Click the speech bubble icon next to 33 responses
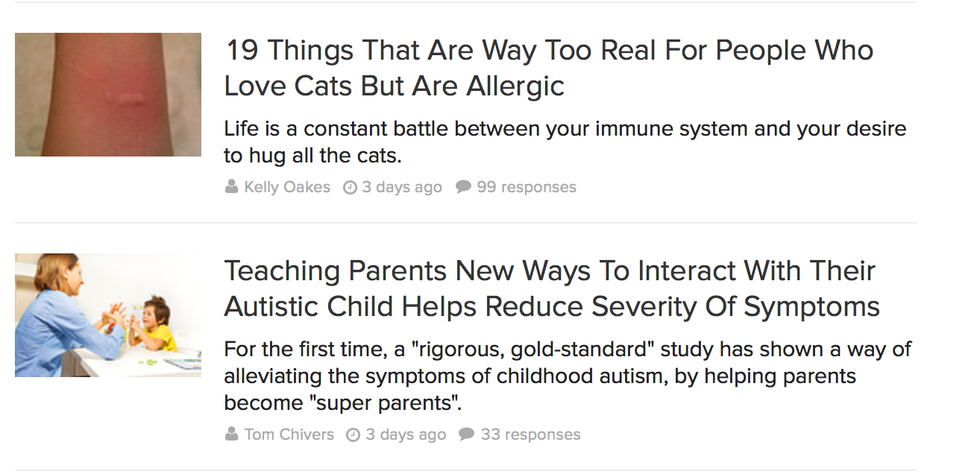 coord(466,434)
